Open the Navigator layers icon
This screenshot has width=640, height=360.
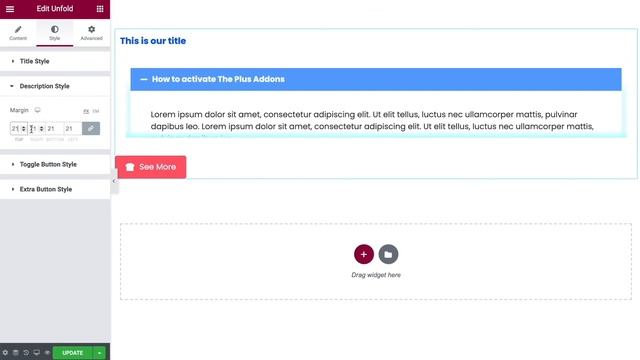coord(16,353)
